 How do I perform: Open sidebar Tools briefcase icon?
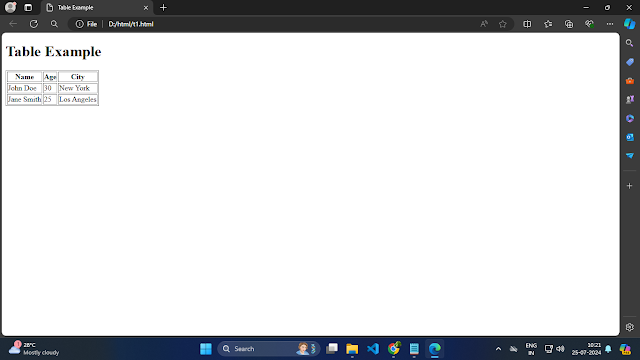point(630,81)
